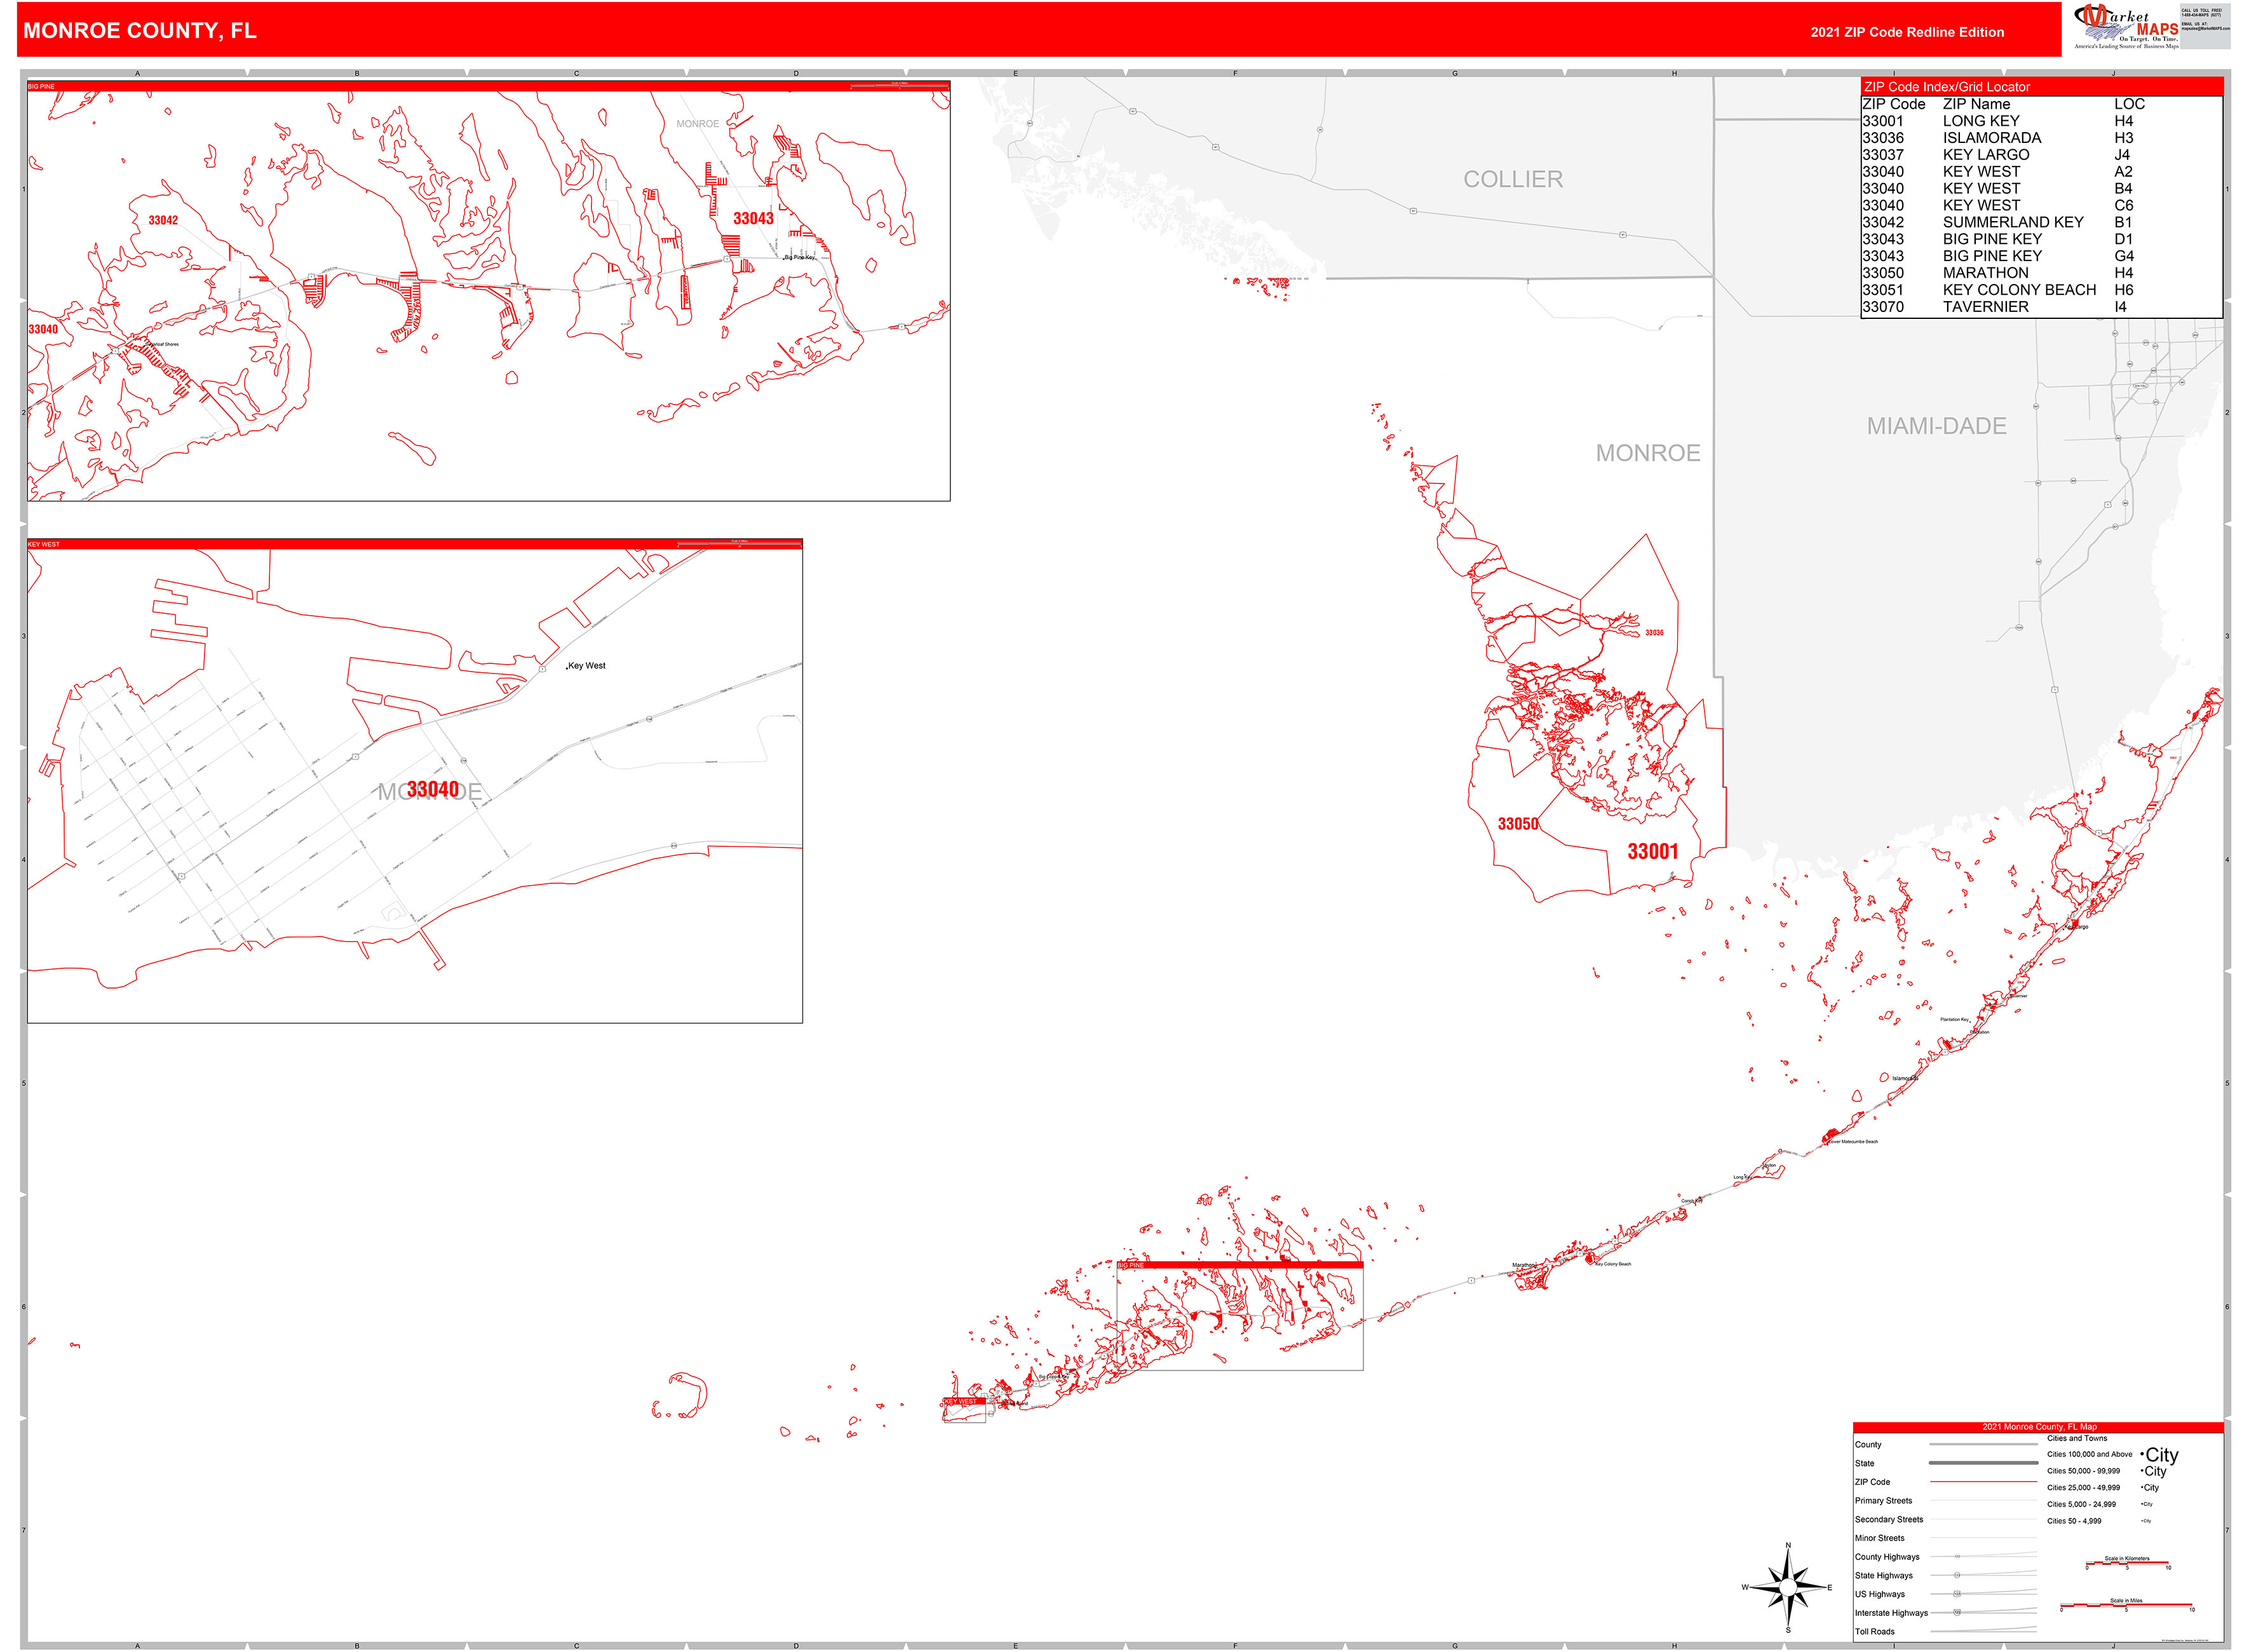Click the Scale in Kilometers bar
2242x1652 pixels.
coord(2127,1563)
